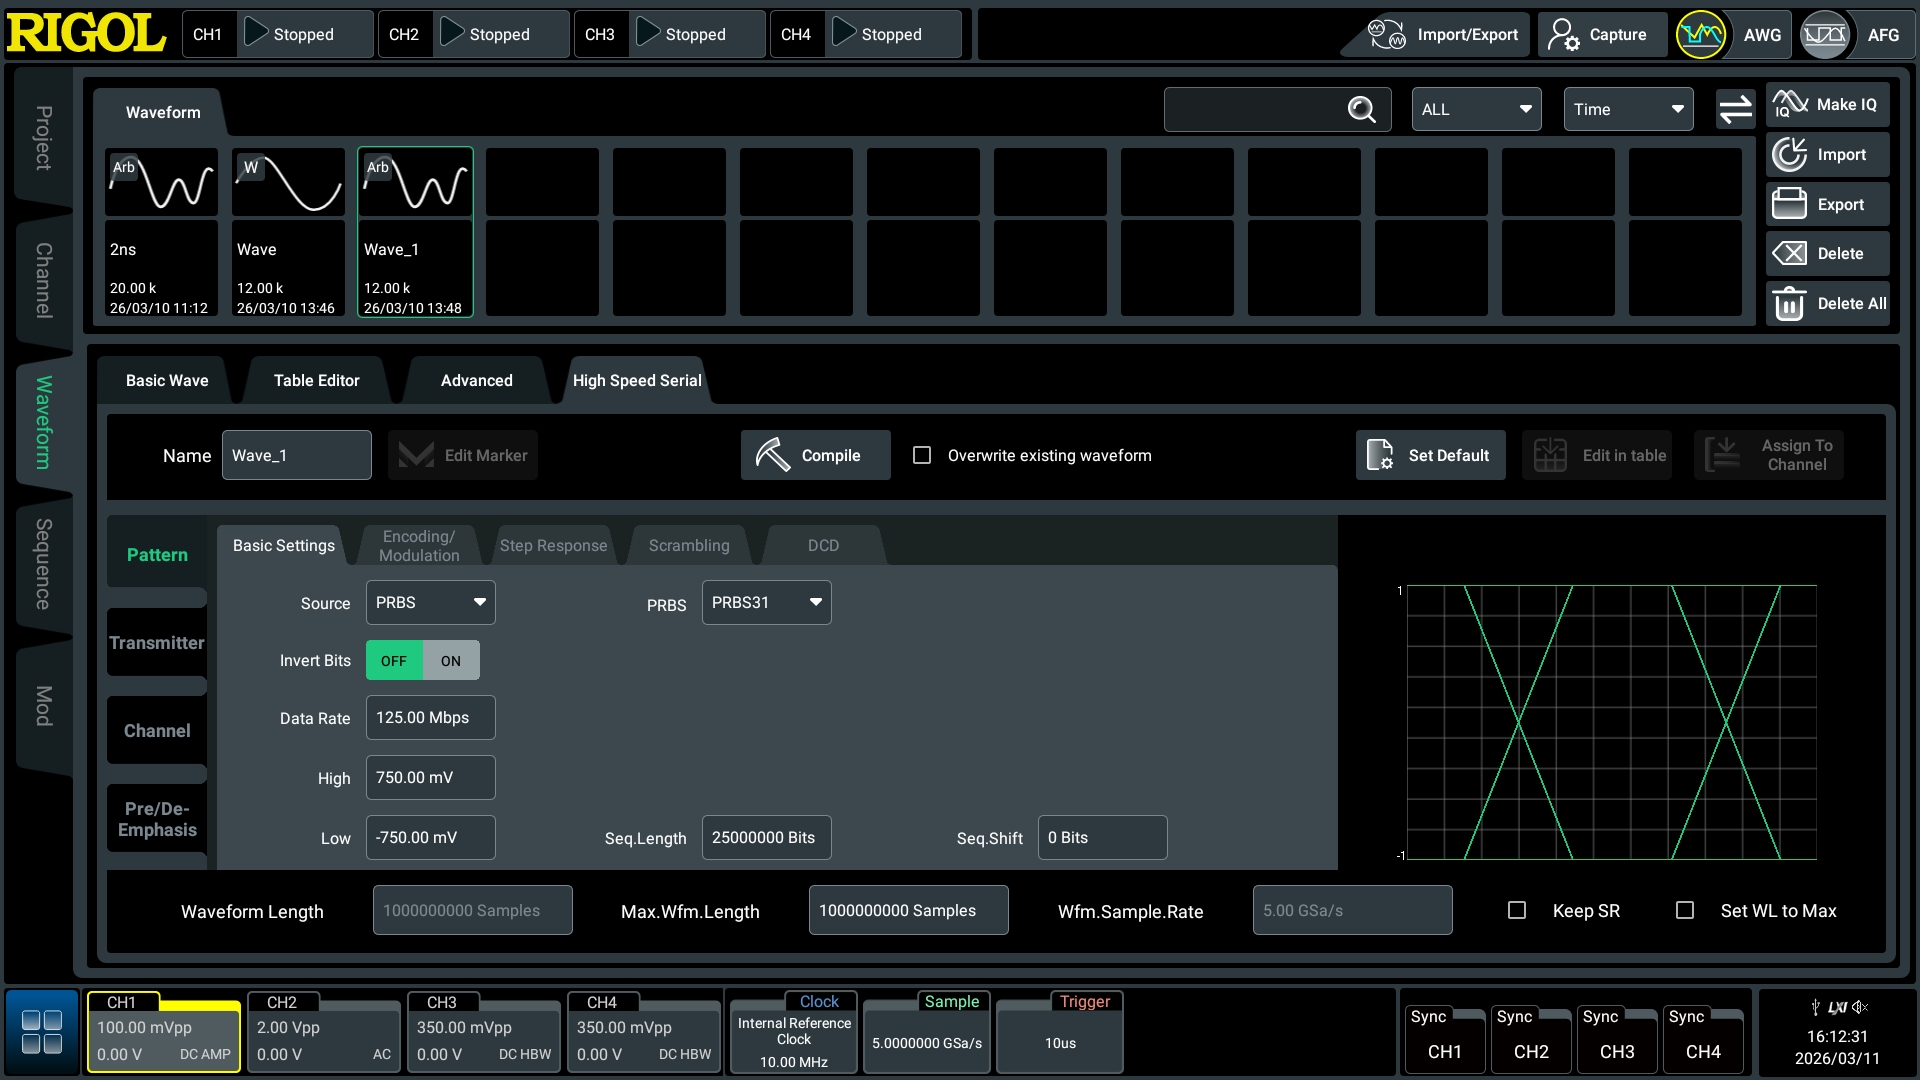Viewport: 1920px width, 1080px height.
Task: Check the Keep SR checkbox
Action: [1517, 911]
